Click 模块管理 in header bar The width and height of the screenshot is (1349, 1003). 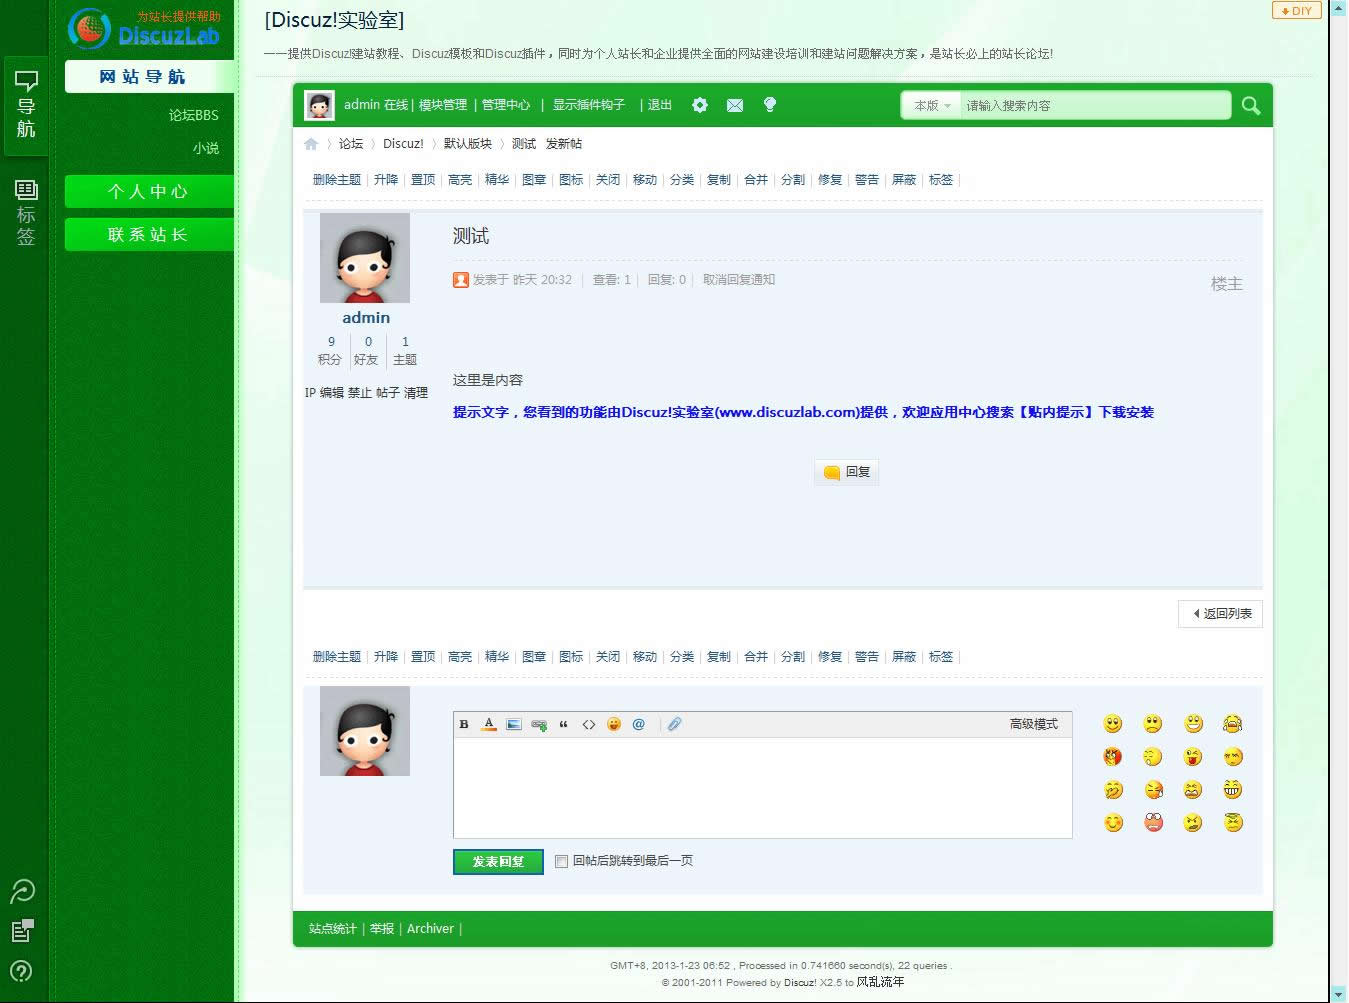[x=443, y=105]
